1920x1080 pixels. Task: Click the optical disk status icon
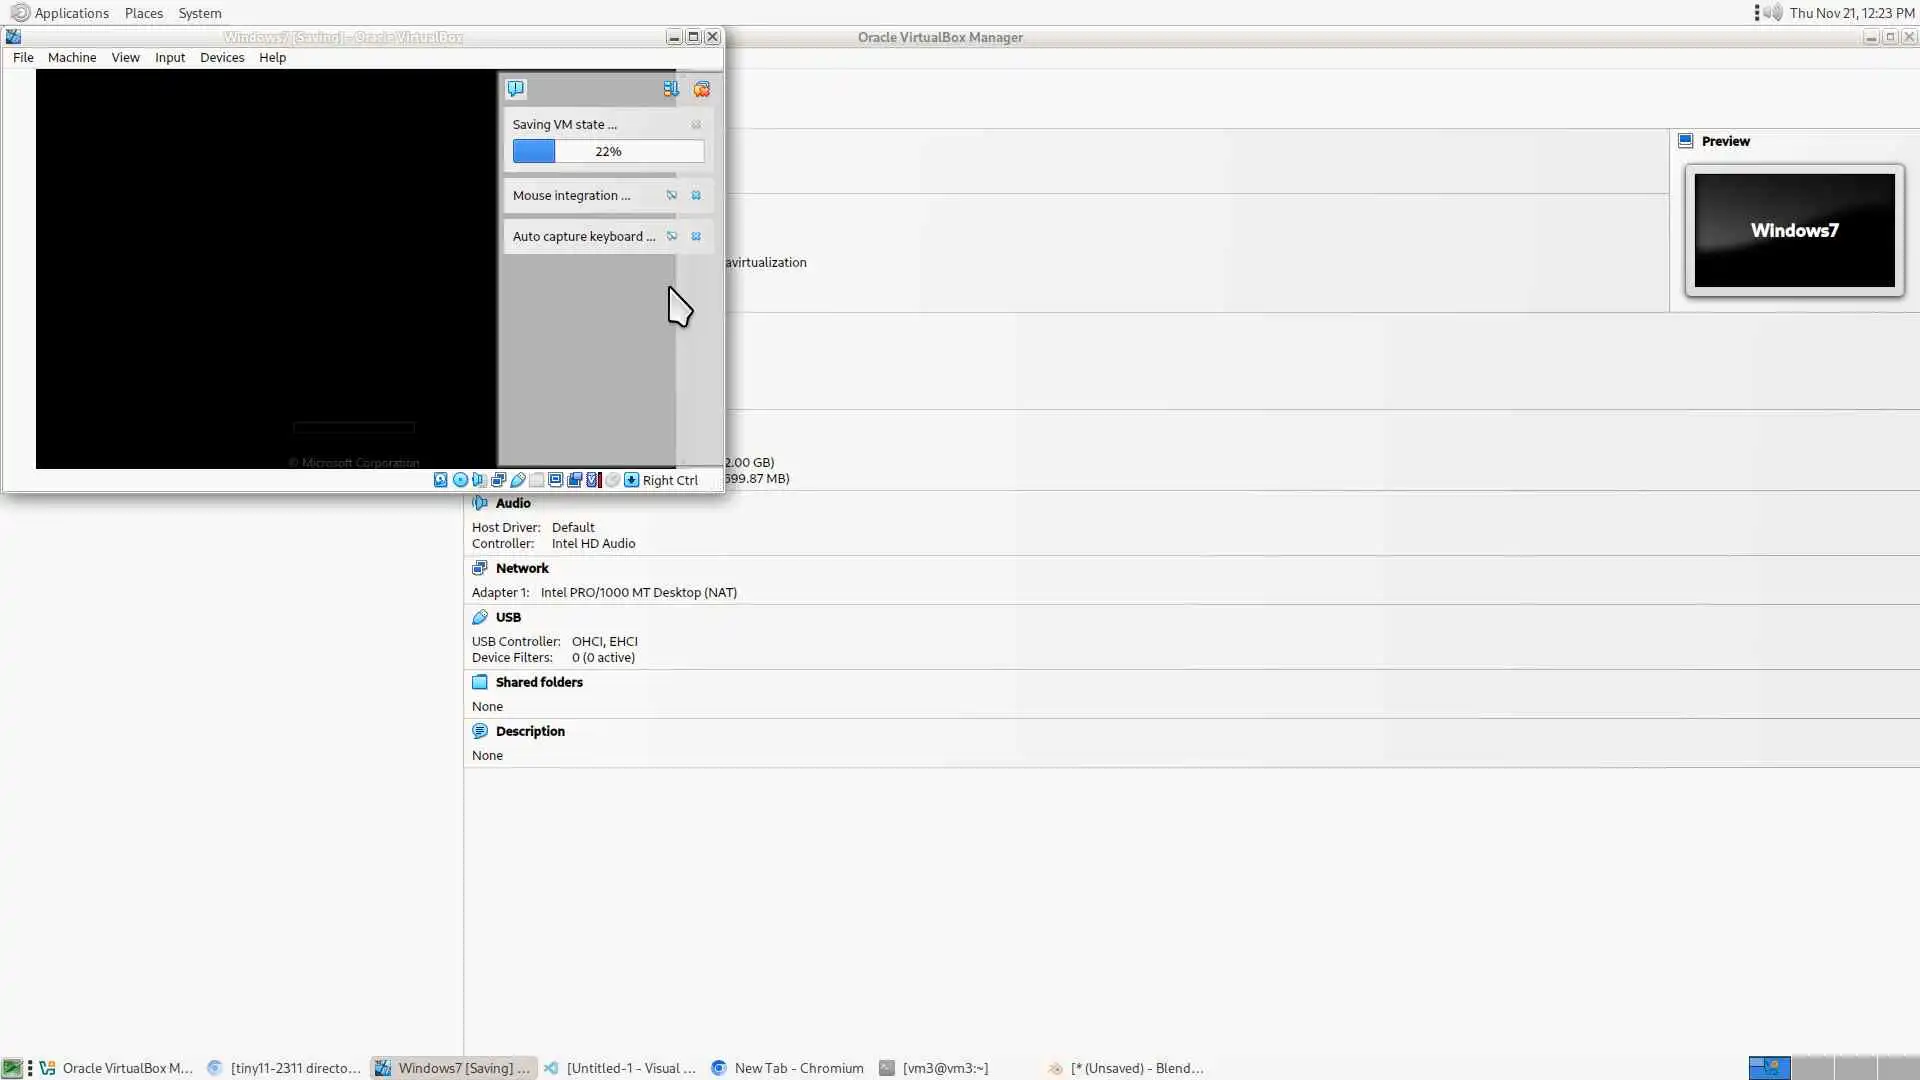point(460,480)
